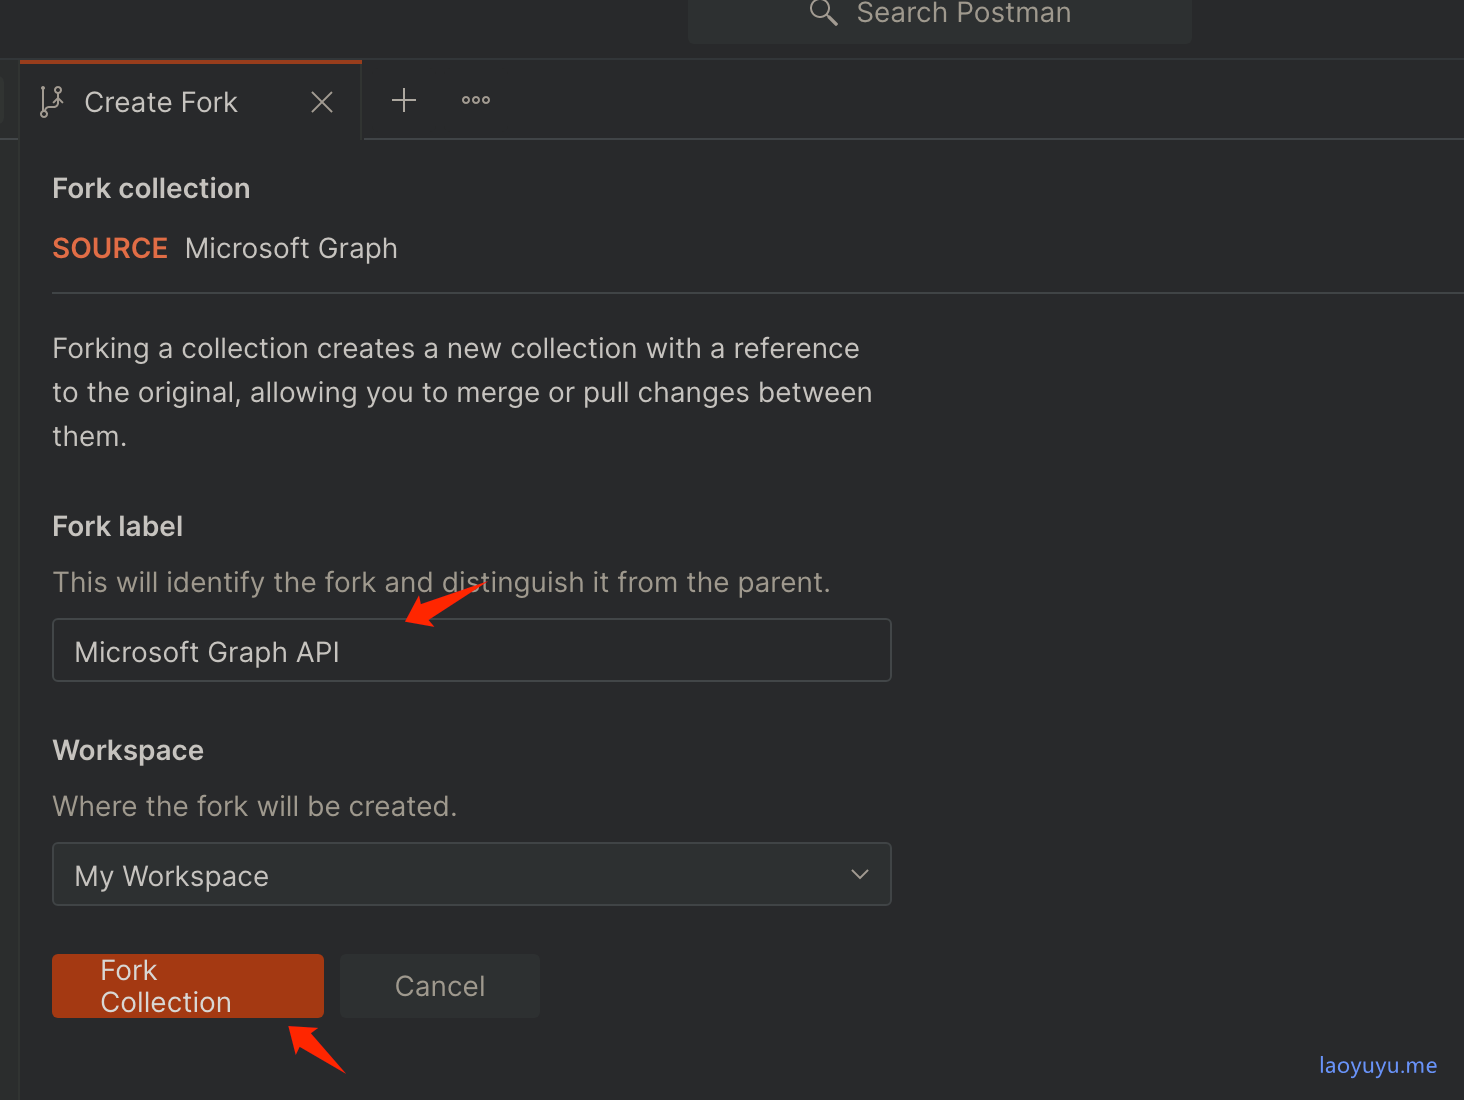Screen dimensions: 1464x1100
Task: Open the three-dots tab options menu
Action: click(476, 100)
